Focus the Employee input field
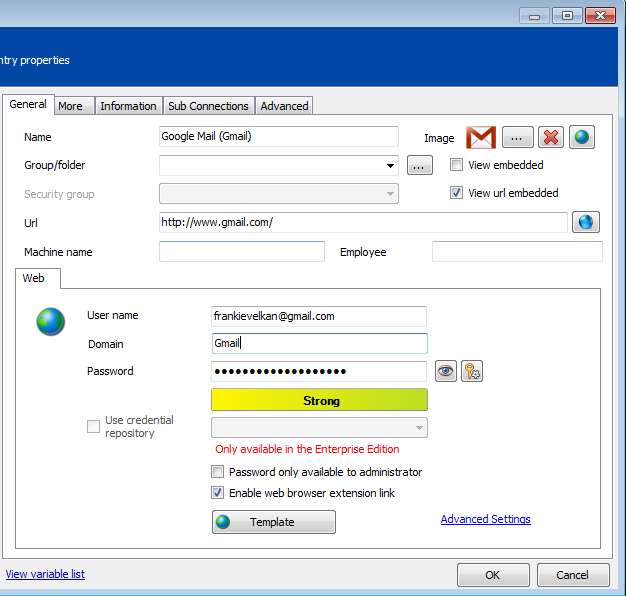Viewport: 626px width, 596px height. point(517,251)
